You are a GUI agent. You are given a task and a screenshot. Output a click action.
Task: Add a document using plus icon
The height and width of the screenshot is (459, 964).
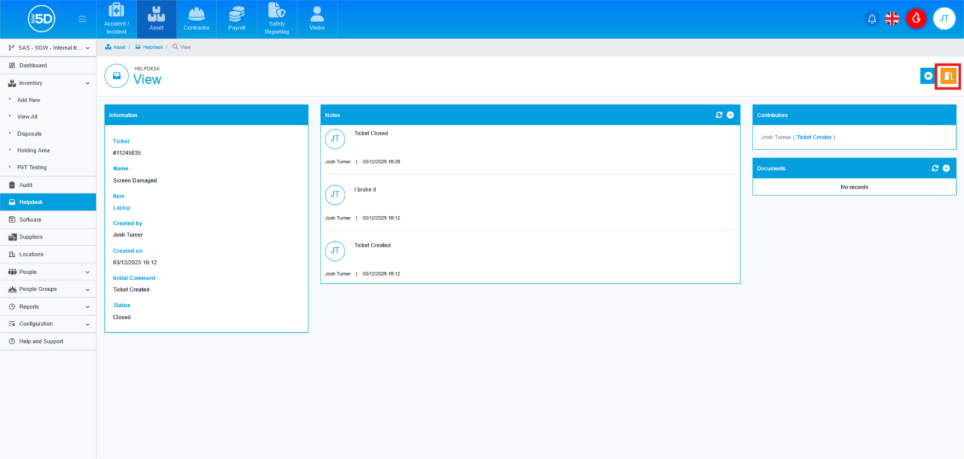point(946,168)
